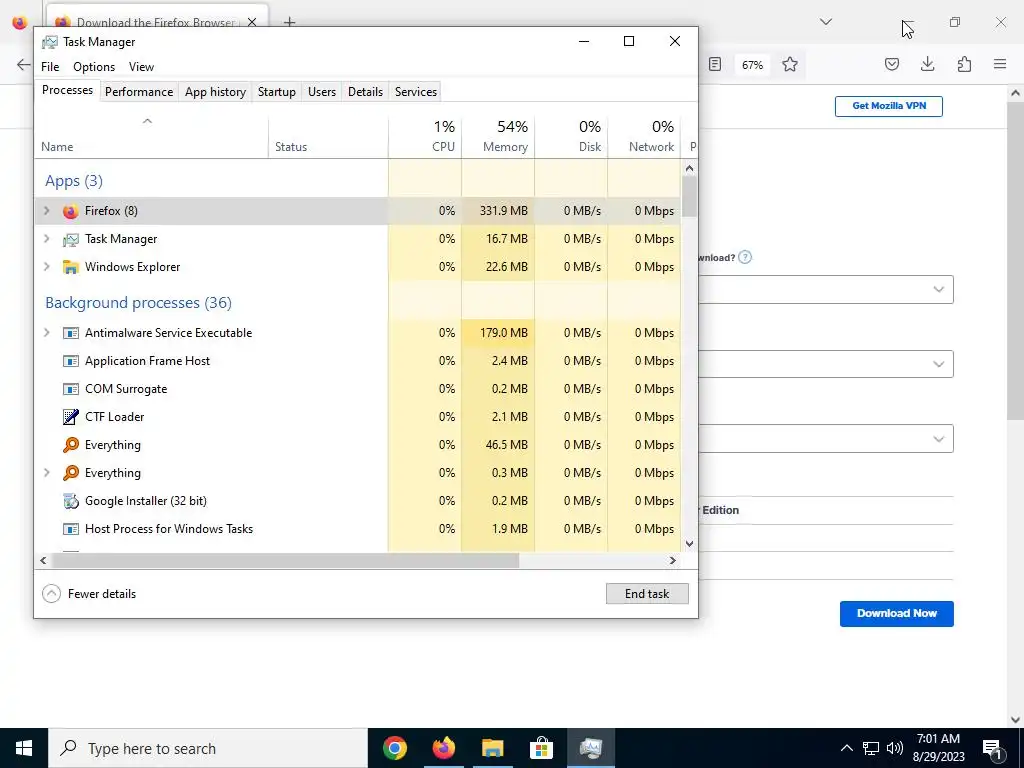The image size is (1024, 768).
Task: Click the COM Surrogate process icon
Action: click(71, 389)
